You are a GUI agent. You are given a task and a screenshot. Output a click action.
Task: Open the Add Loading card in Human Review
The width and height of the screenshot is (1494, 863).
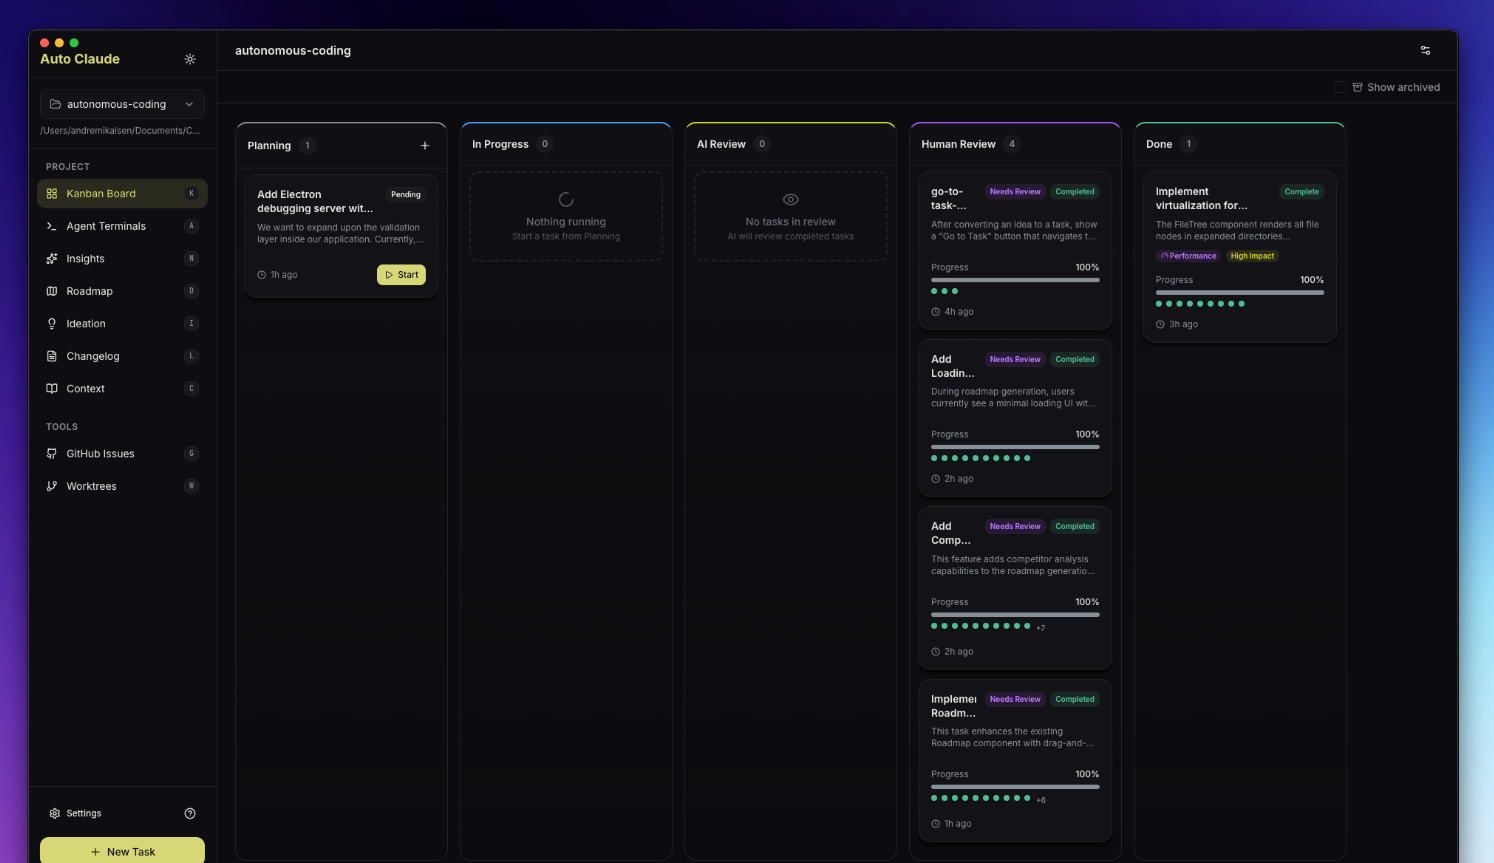click(x=1014, y=398)
